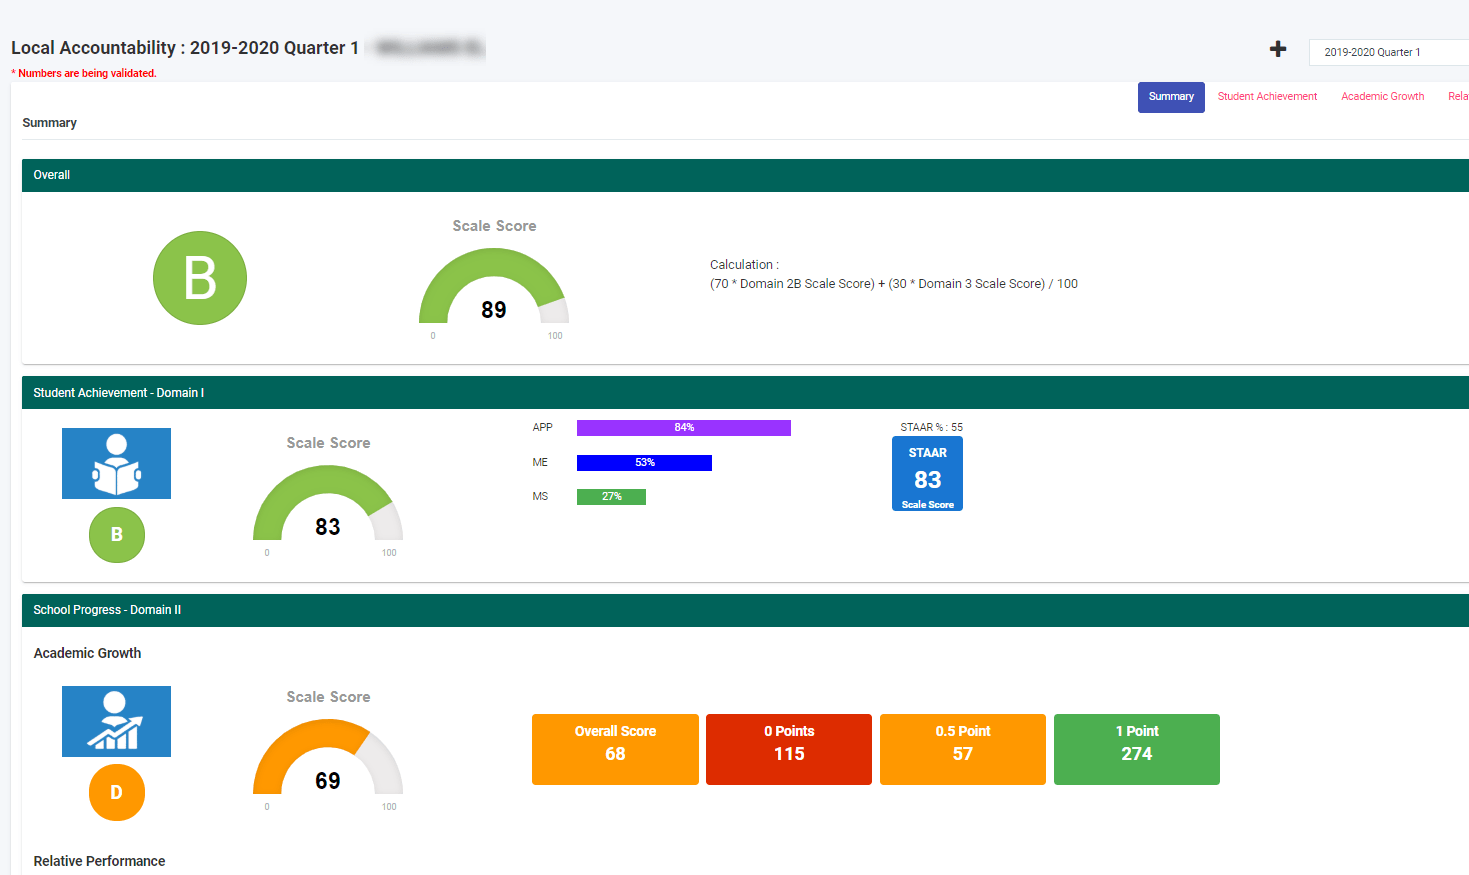
Task: Switch to Student Achievement tab
Action: 1267,97
